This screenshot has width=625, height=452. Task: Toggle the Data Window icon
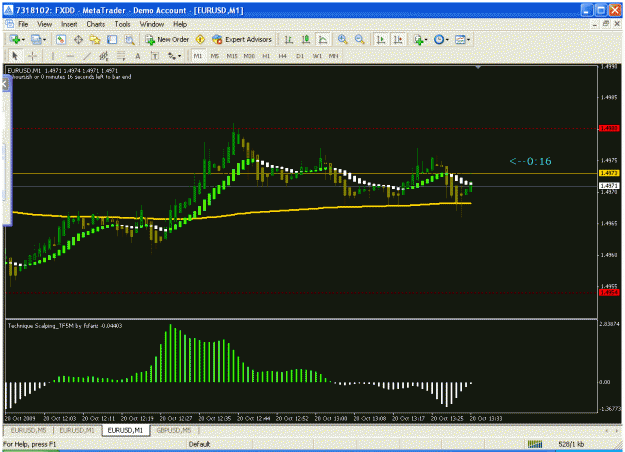78,39
